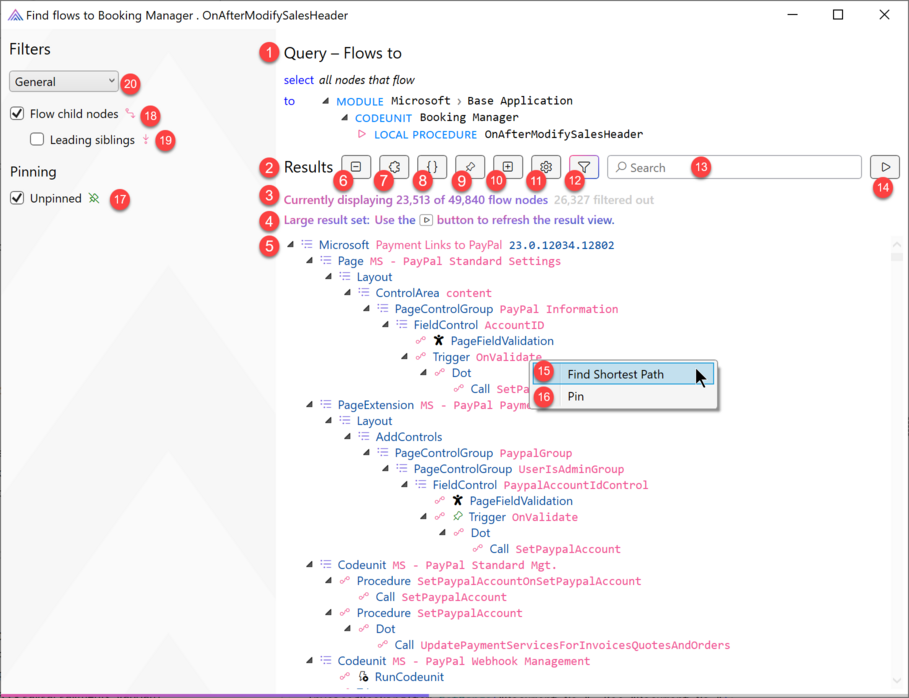Click the pin toolbar button in Results
The image size is (909, 698).
point(470,167)
